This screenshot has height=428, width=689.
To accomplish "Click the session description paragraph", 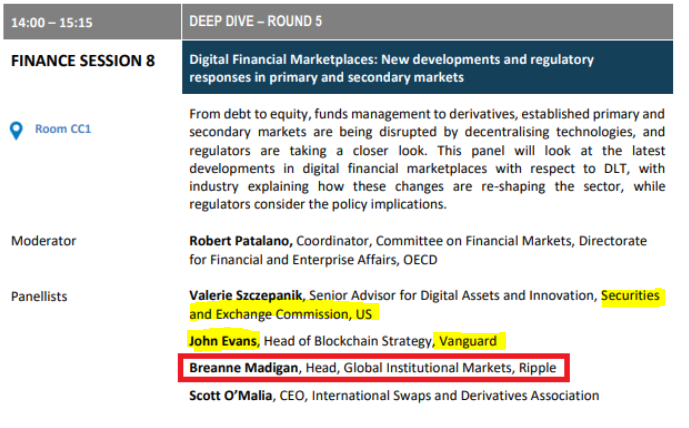I will click(427, 158).
